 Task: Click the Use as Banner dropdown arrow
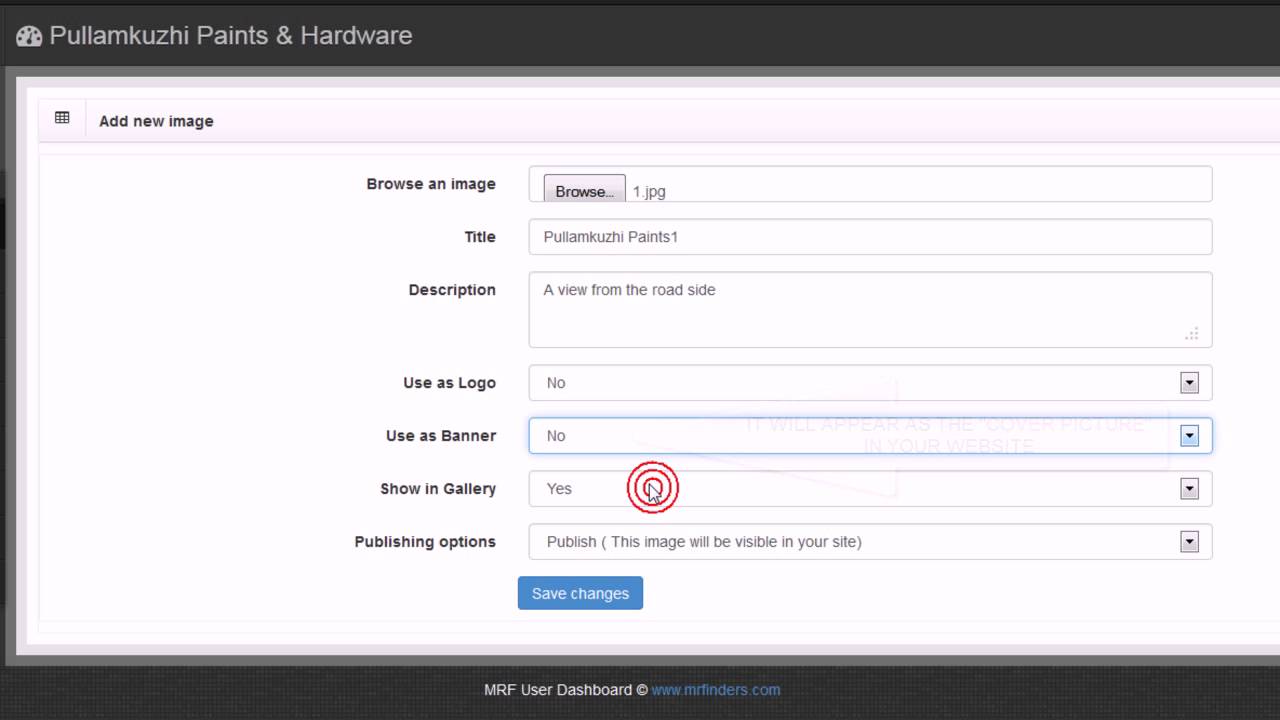pos(1189,436)
